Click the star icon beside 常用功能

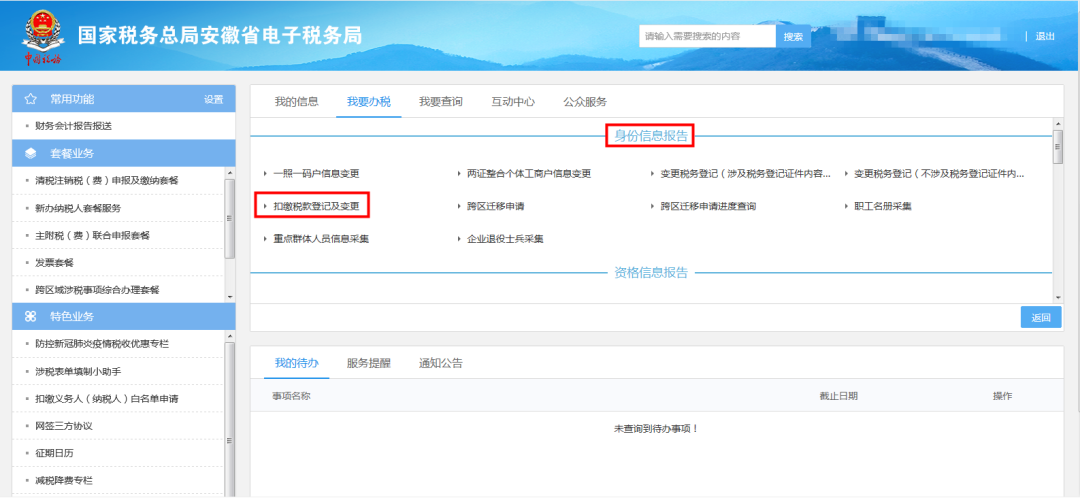point(30,99)
